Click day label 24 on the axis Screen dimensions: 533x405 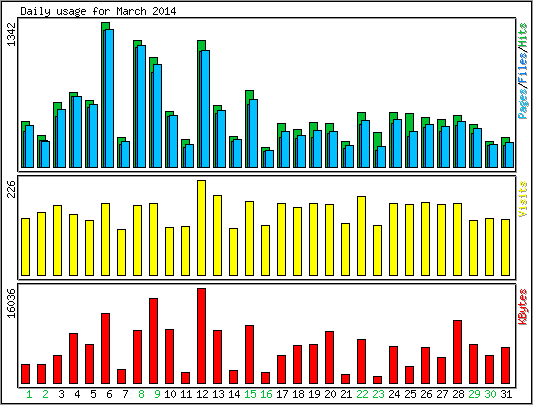click(x=394, y=394)
